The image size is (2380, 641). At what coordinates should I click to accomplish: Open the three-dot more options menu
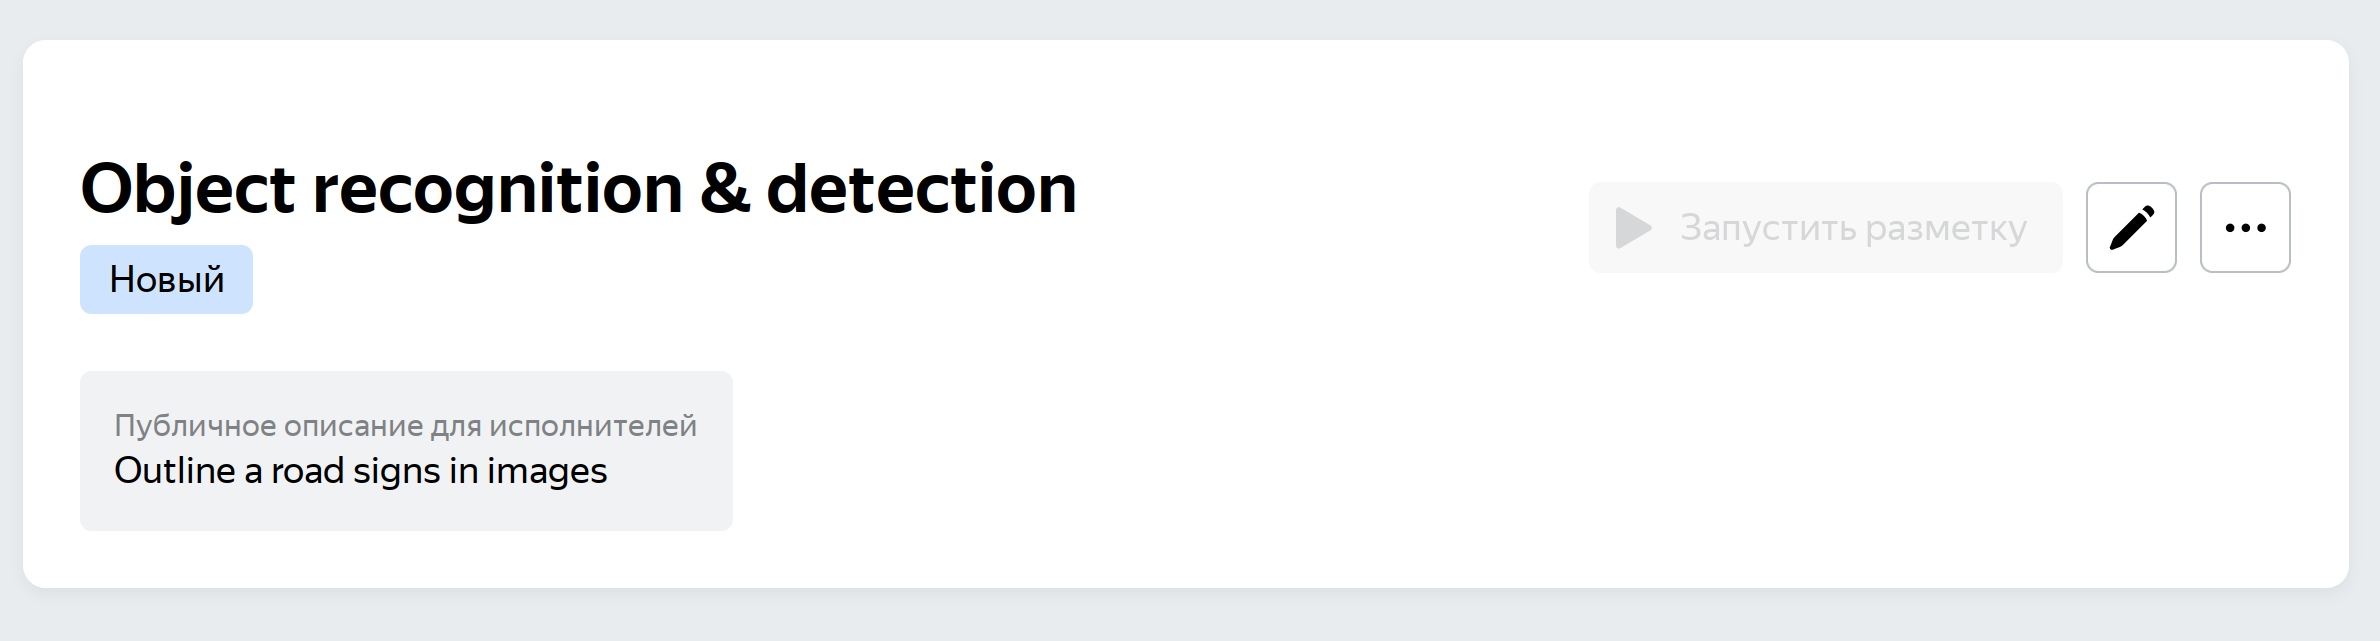click(x=2245, y=227)
